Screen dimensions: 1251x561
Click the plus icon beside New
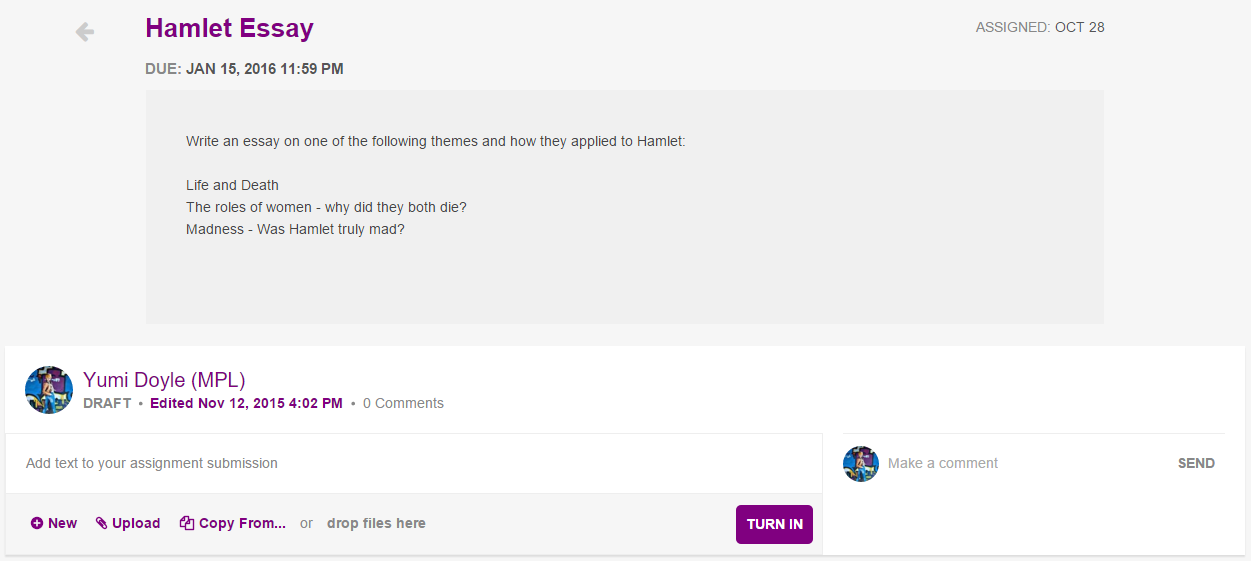pyautogui.click(x=37, y=523)
